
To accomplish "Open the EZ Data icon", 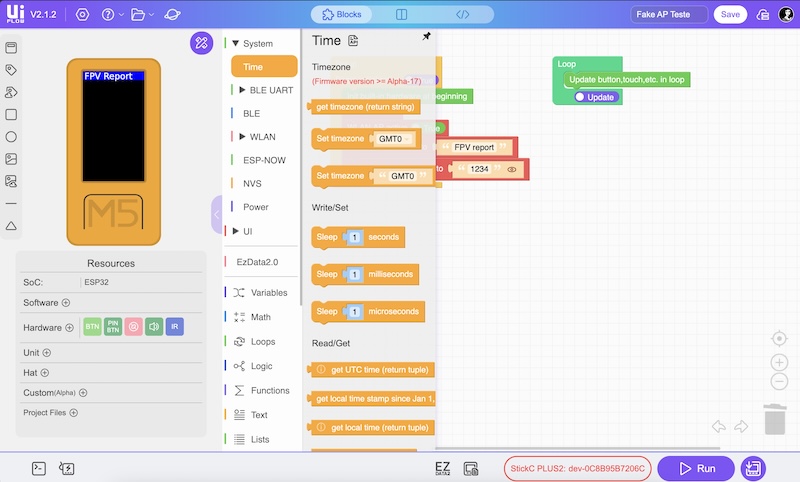I will (x=443, y=467).
